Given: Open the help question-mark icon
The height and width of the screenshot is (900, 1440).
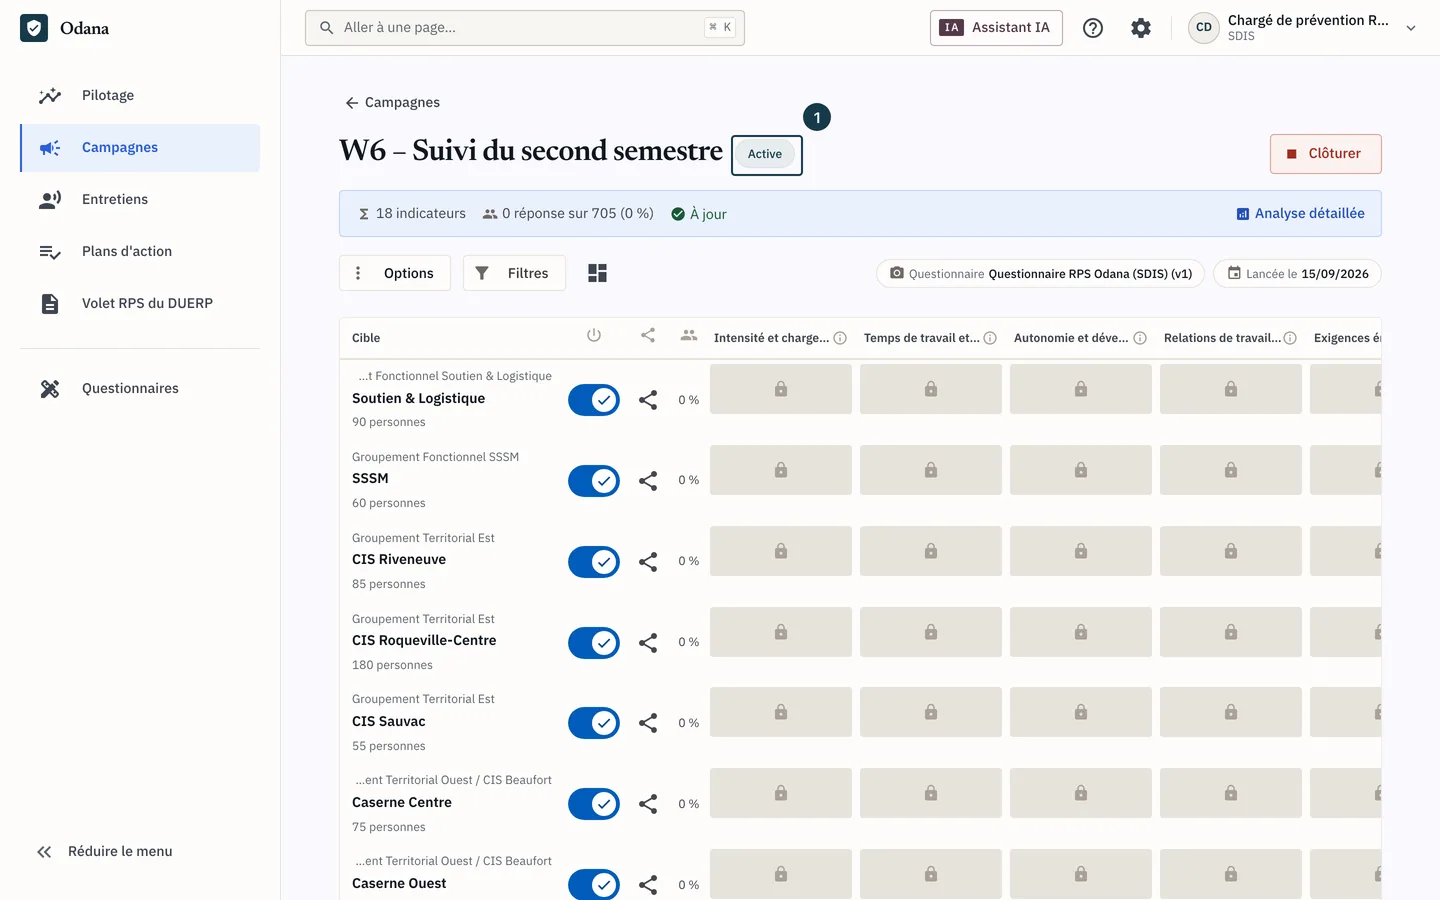Looking at the screenshot, I should click(1093, 28).
